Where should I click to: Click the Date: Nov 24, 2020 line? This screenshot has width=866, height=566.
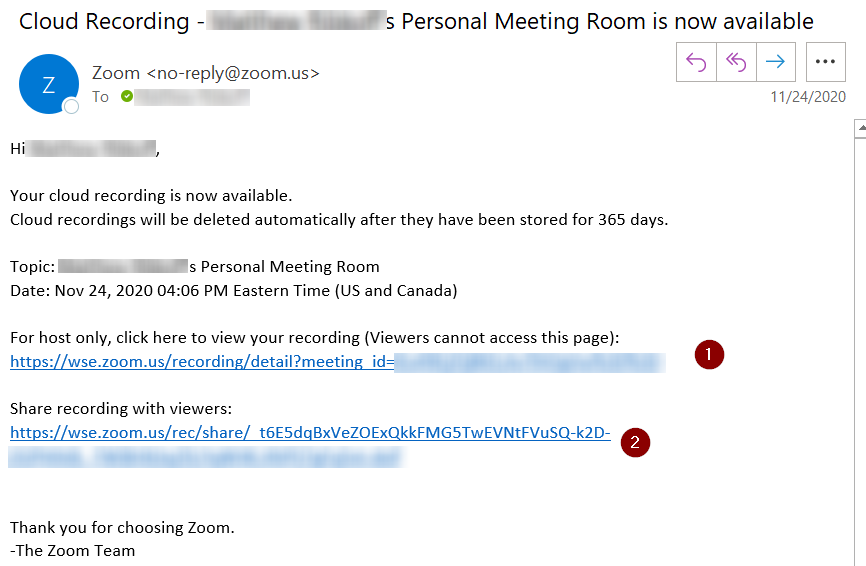[234, 291]
